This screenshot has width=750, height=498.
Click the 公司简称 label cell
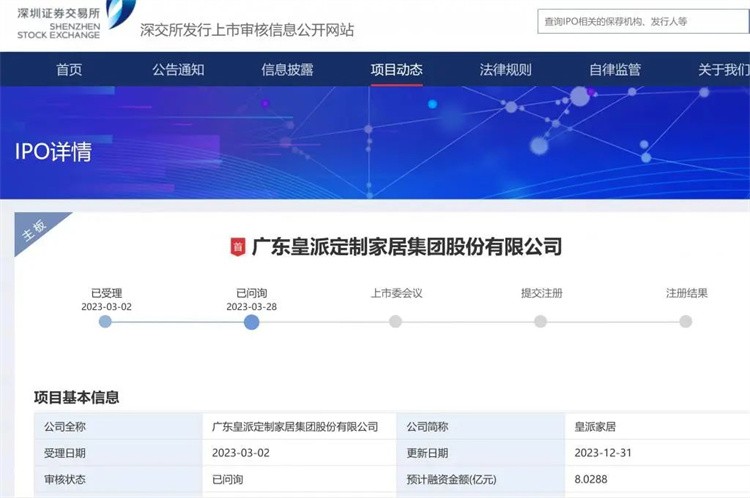pos(481,426)
